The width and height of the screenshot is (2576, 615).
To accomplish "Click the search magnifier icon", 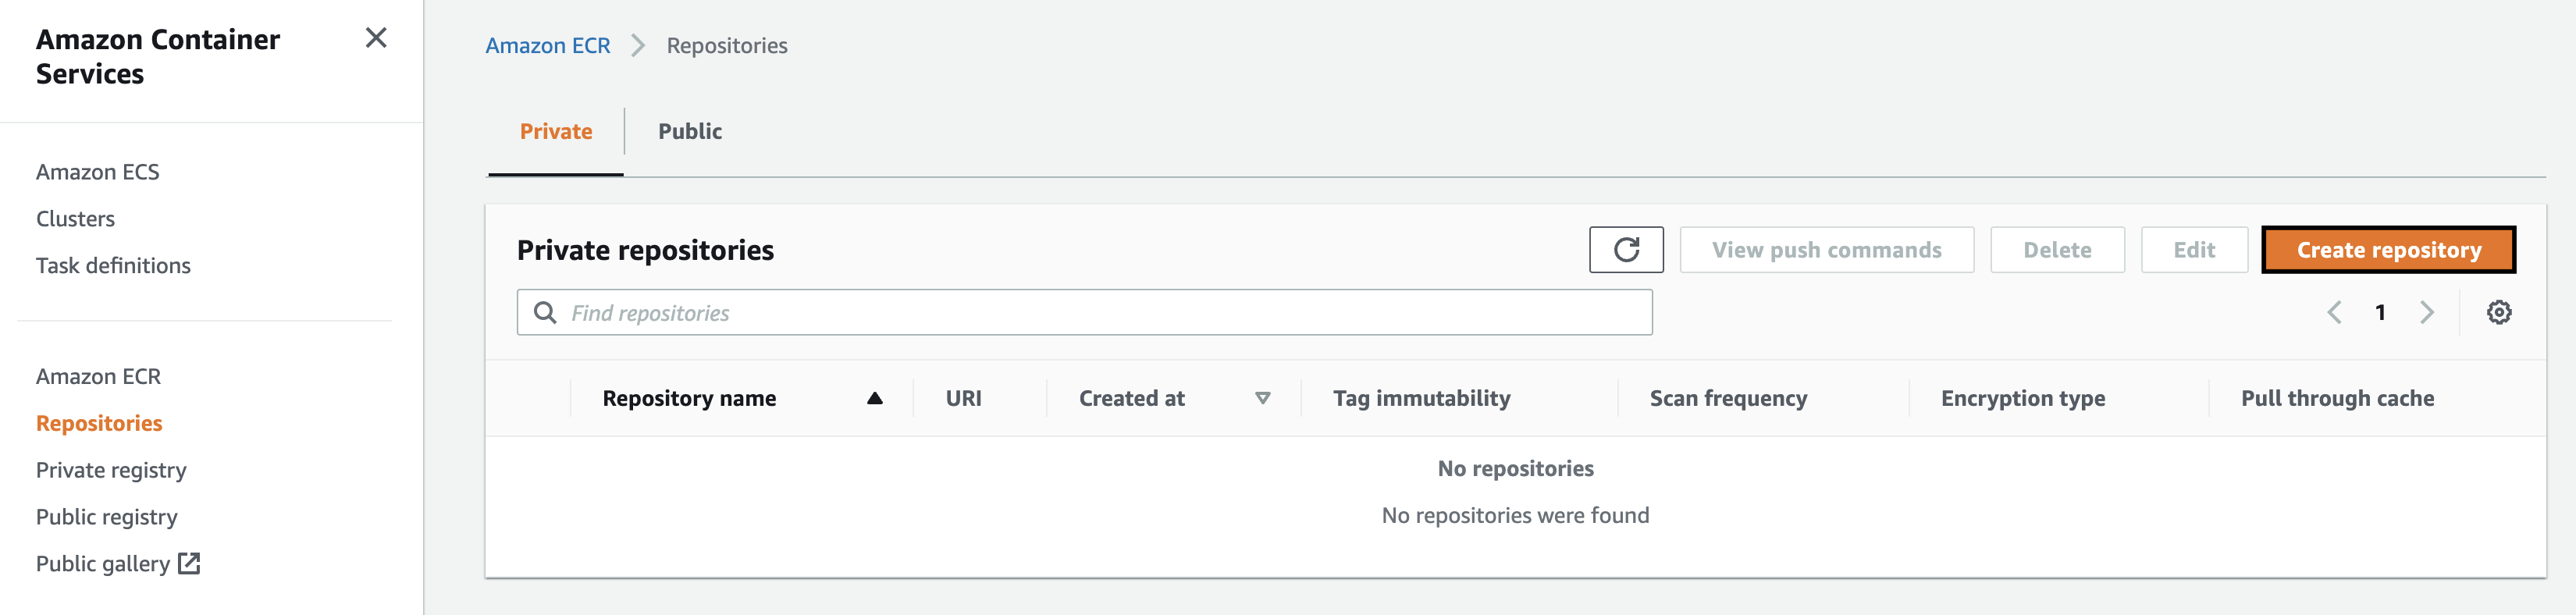I will pyautogui.click(x=545, y=313).
